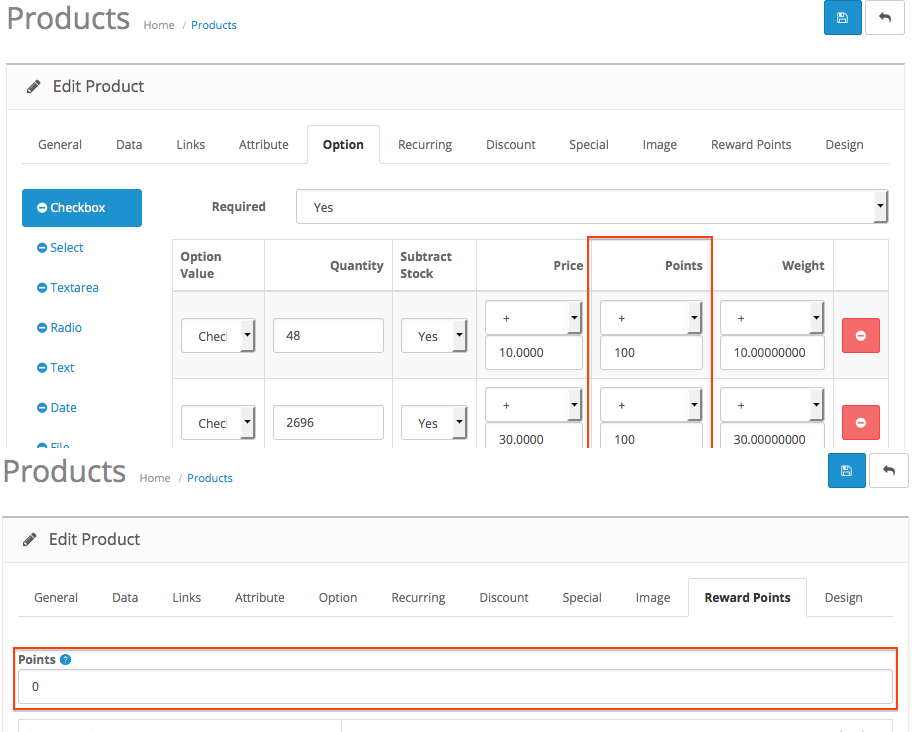This screenshot has height=732, width=912.
Task: Open Attribute tab in upper screenshot
Action: [263, 145]
